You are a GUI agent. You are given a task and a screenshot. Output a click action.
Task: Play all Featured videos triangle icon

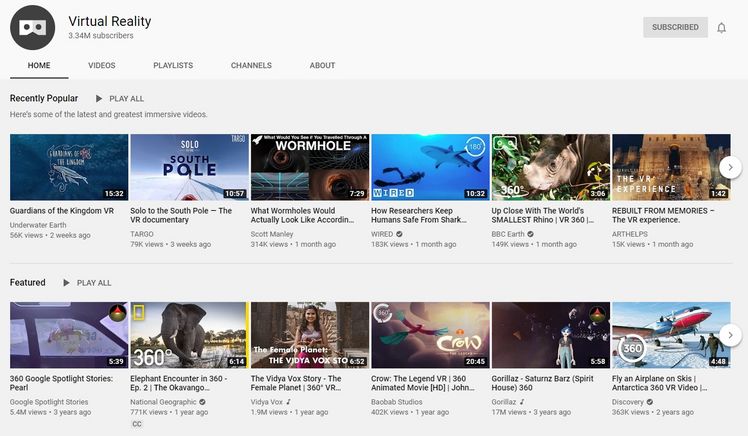point(66,283)
